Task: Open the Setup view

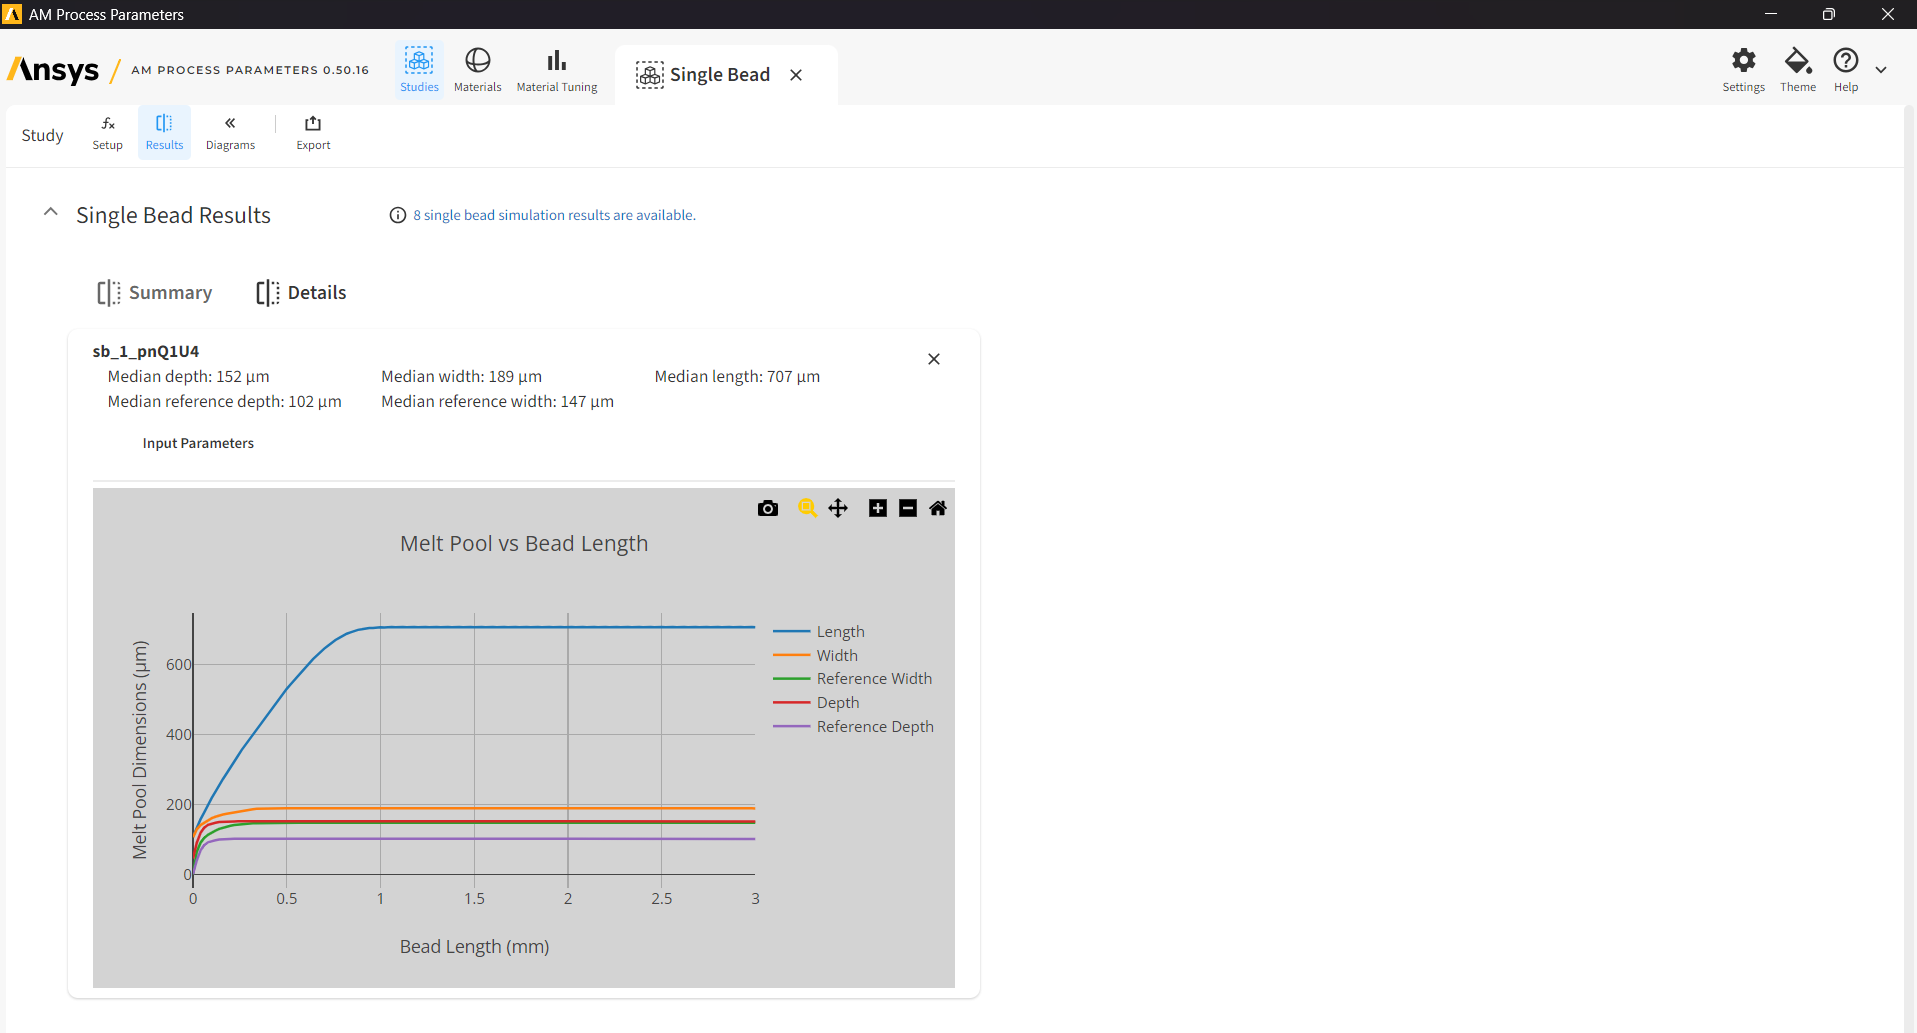Action: [108, 132]
